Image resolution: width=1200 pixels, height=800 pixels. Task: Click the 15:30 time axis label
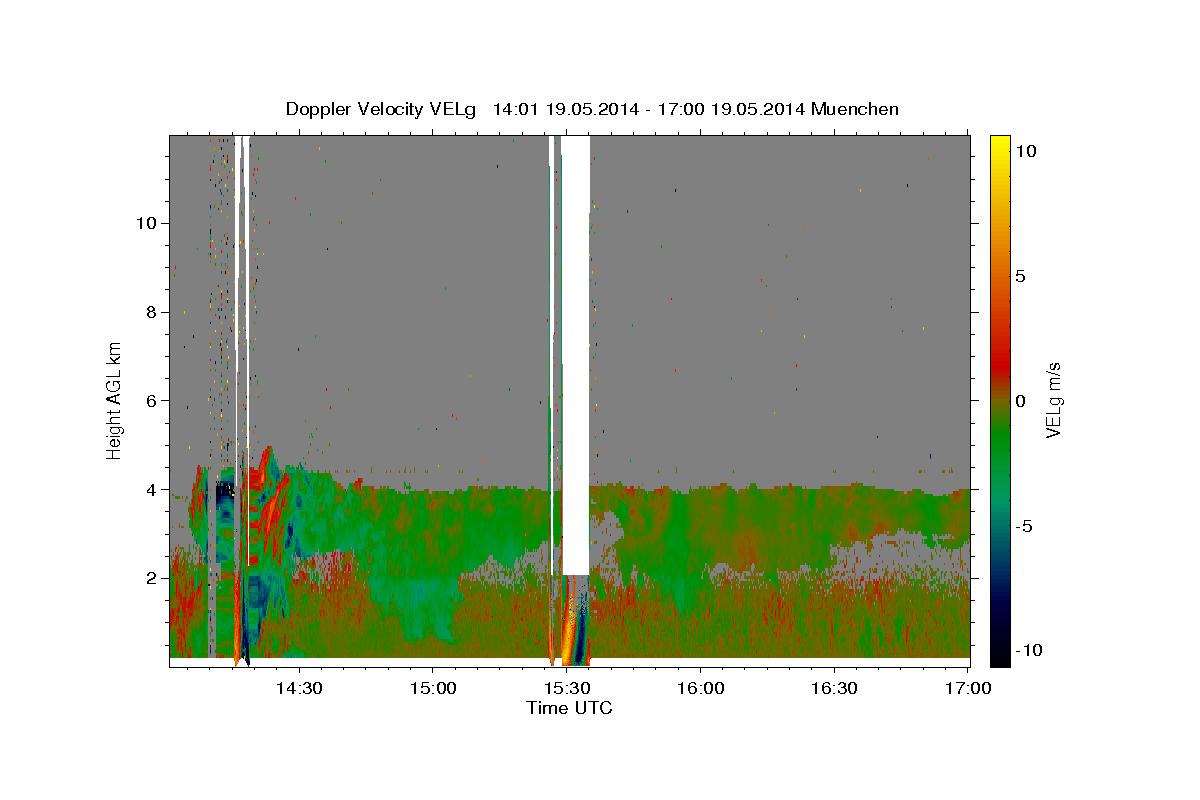tap(566, 689)
